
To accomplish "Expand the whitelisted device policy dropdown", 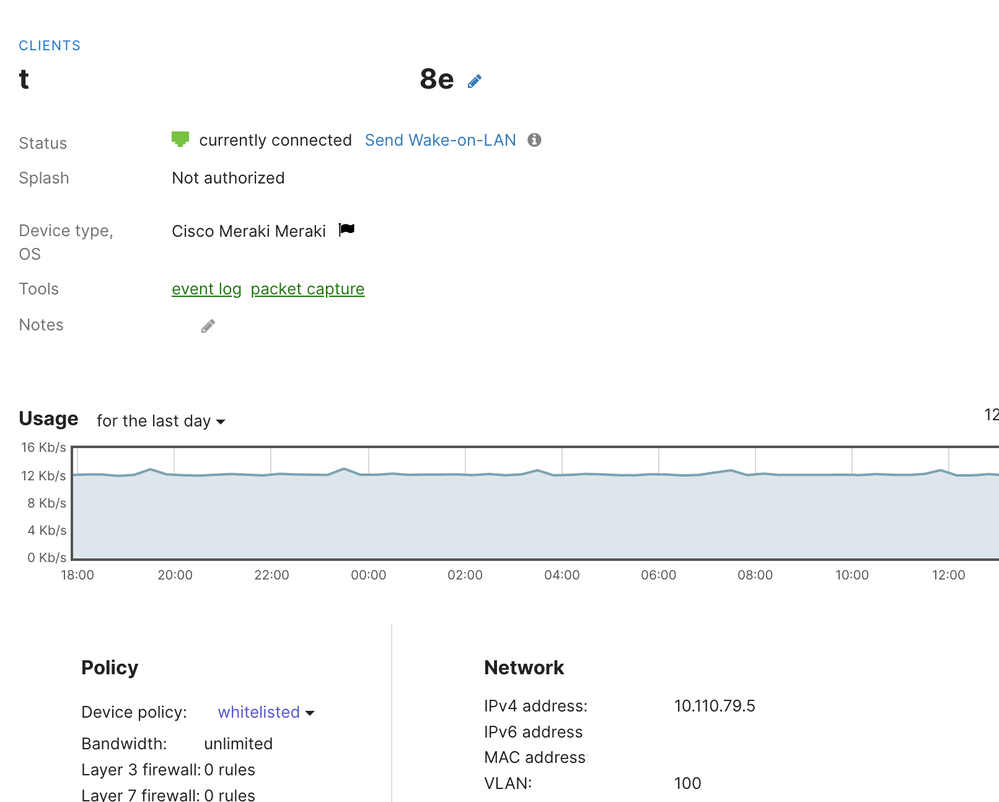I will 266,712.
